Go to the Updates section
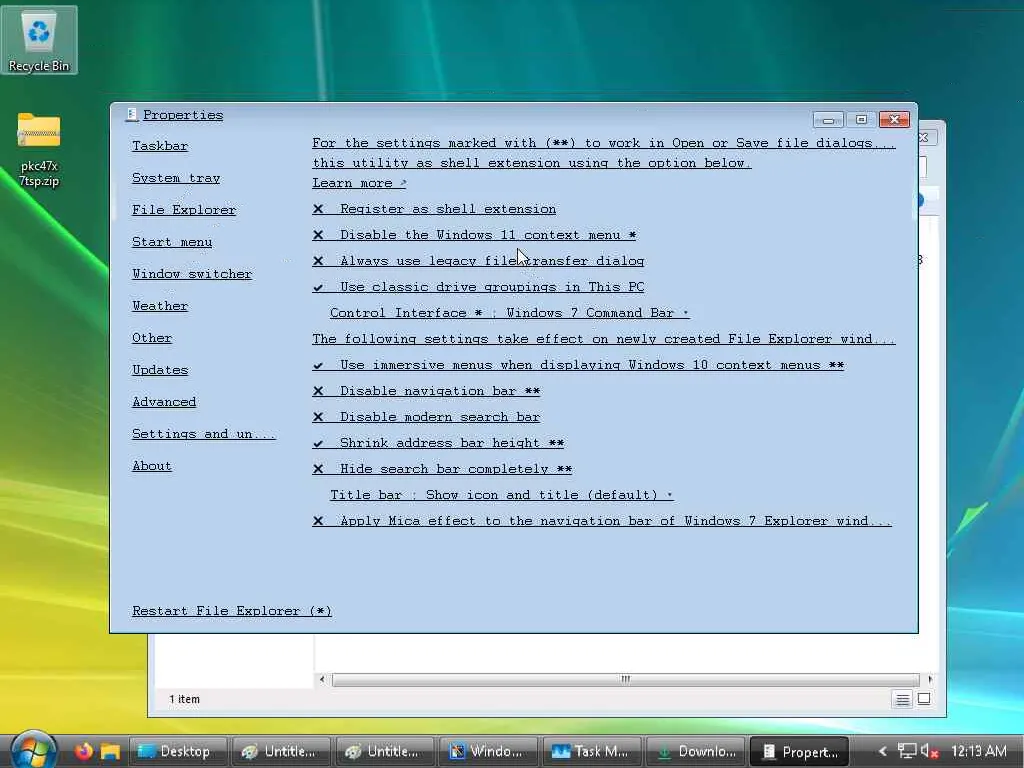The image size is (1024, 768). (x=160, y=370)
